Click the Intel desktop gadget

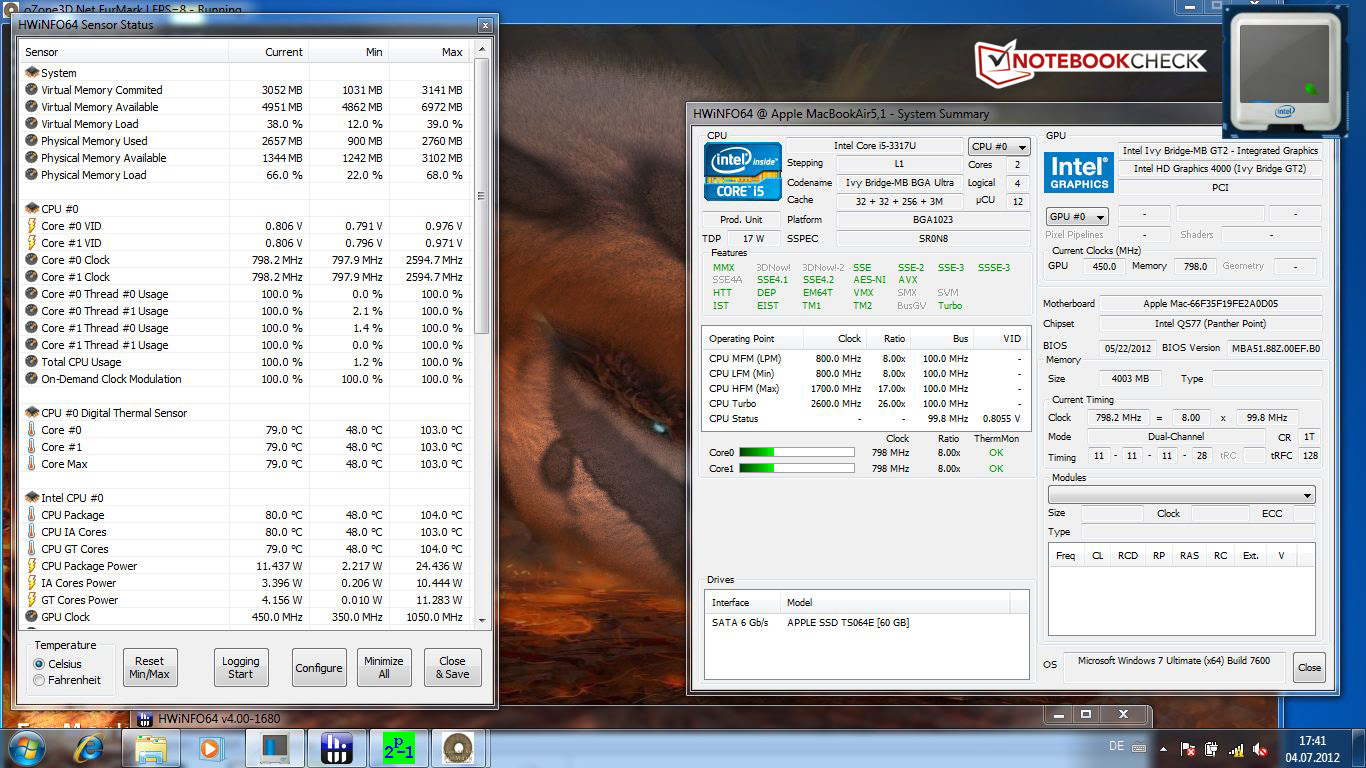[1285, 73]
